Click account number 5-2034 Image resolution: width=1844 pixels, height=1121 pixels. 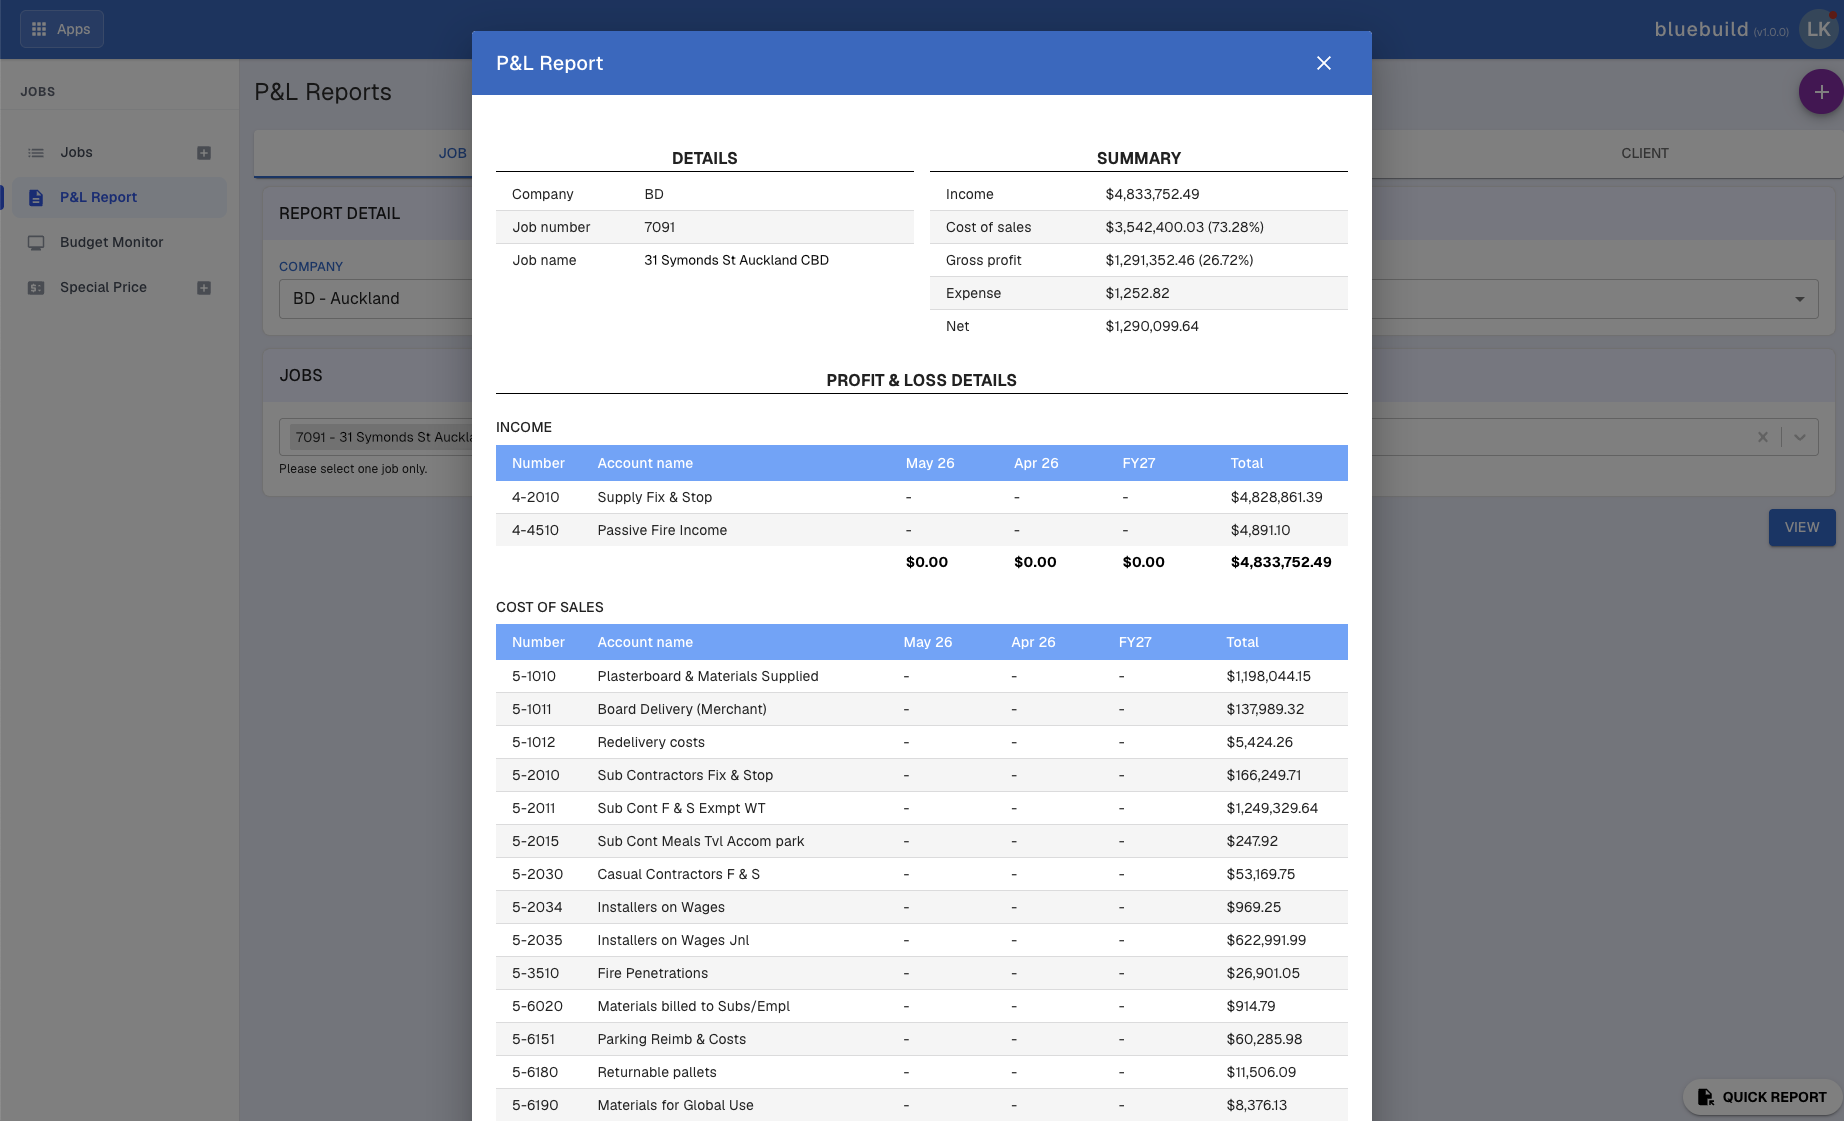(537, 907)
